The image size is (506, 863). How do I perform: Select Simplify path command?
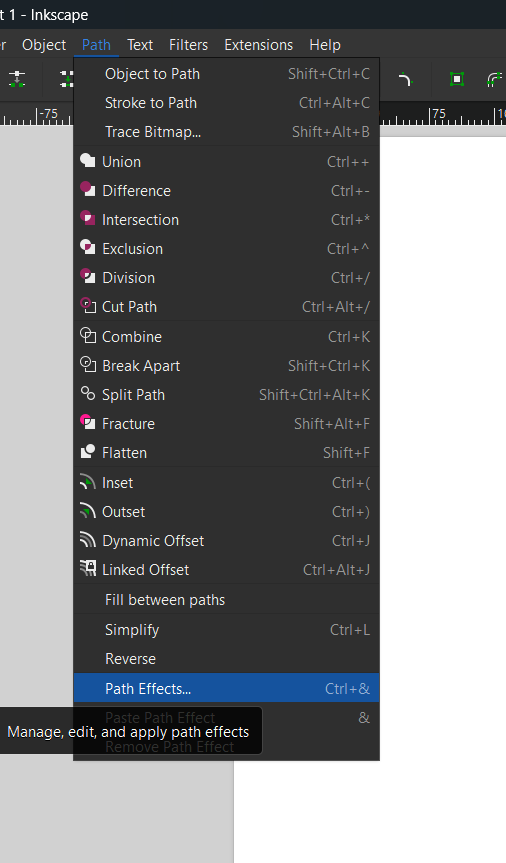click(x=226, y=630)
